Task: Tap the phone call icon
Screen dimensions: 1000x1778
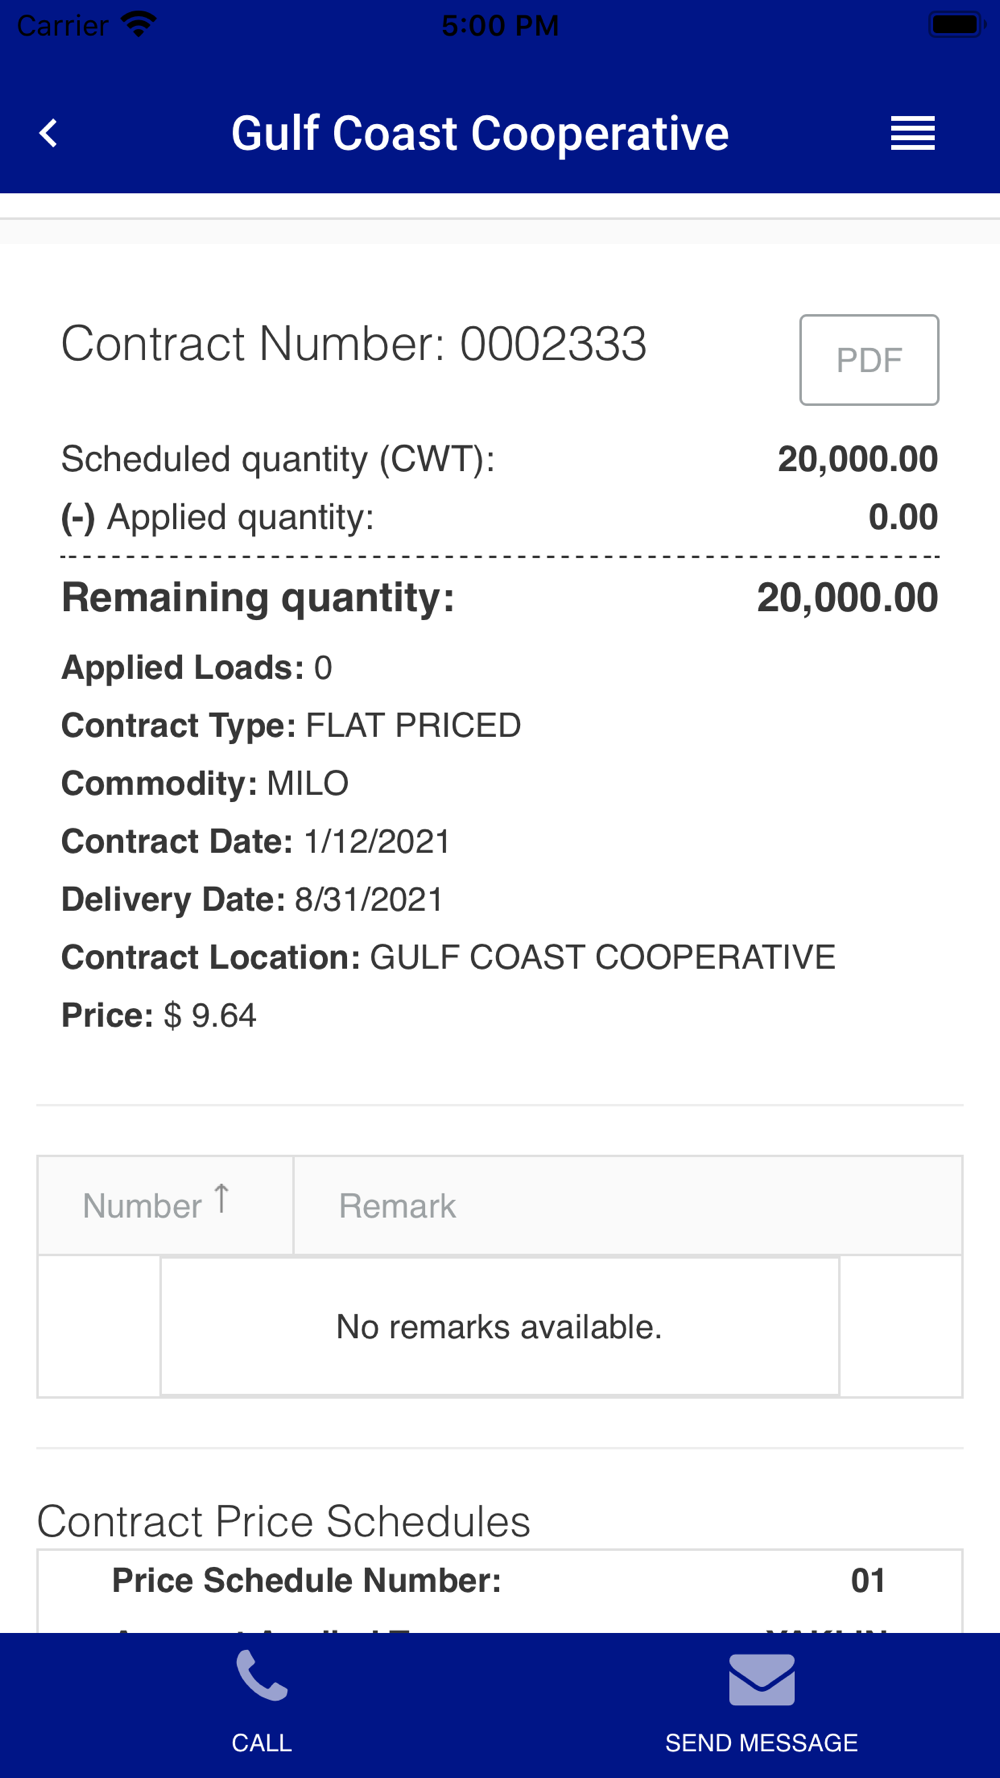Action: click(x=262, y=1676)
